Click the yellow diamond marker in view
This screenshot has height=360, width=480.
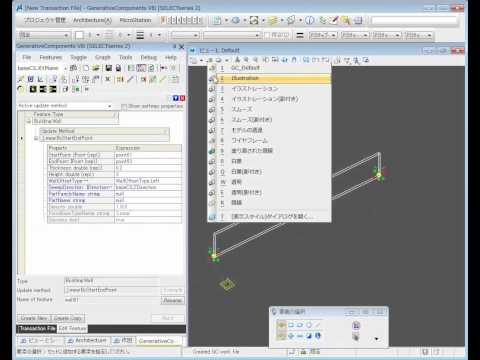(x=227, y=284)
